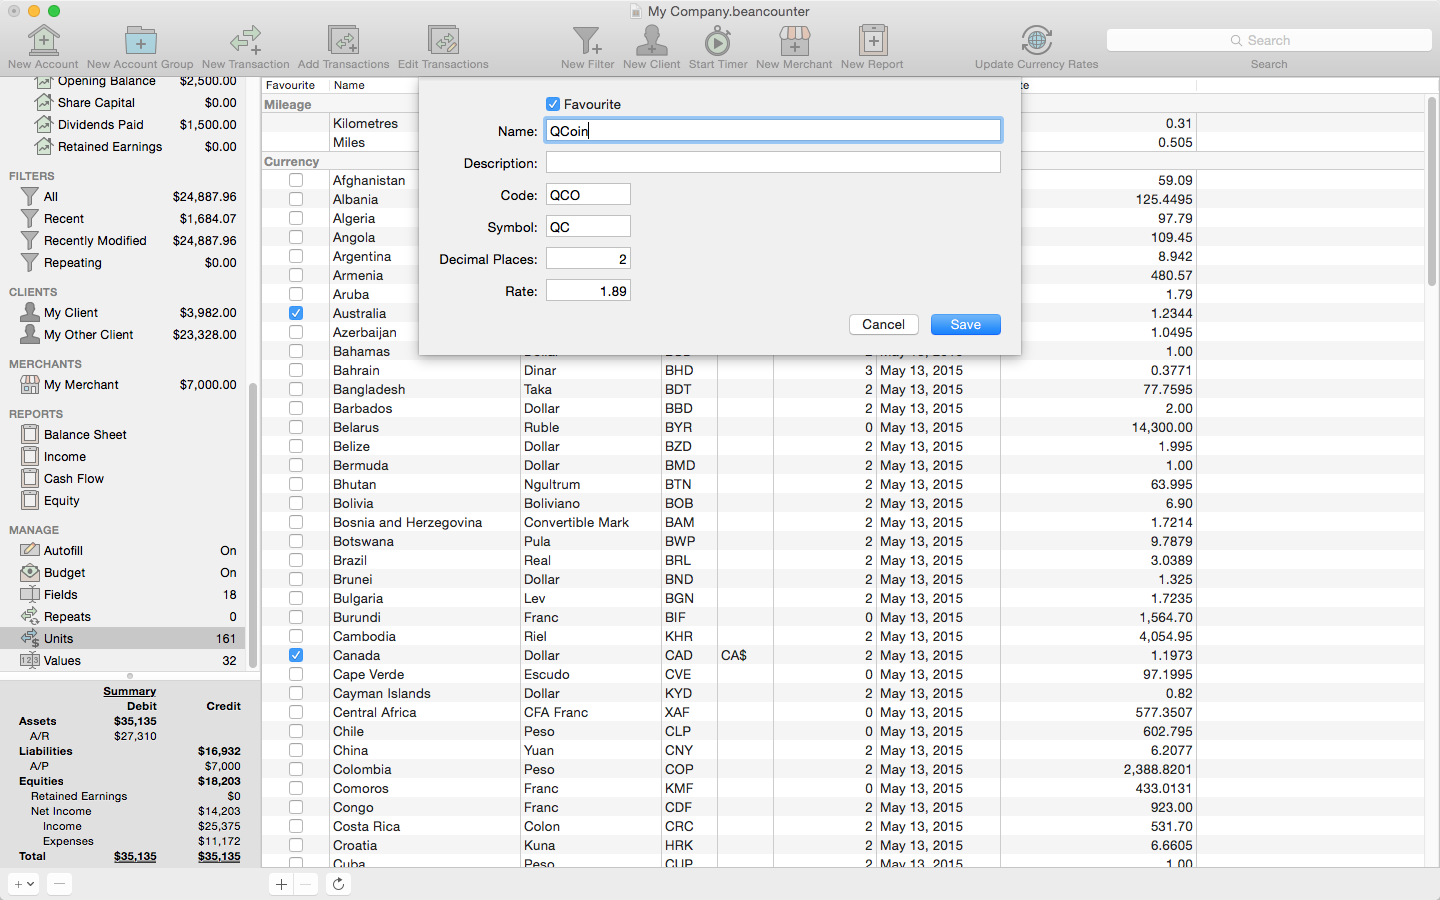This screenshot has height=900, width=1440.
Task: Toggle favourite checkbox for Afghanistan
Action: pyautogui.click(x=296, y=180)
